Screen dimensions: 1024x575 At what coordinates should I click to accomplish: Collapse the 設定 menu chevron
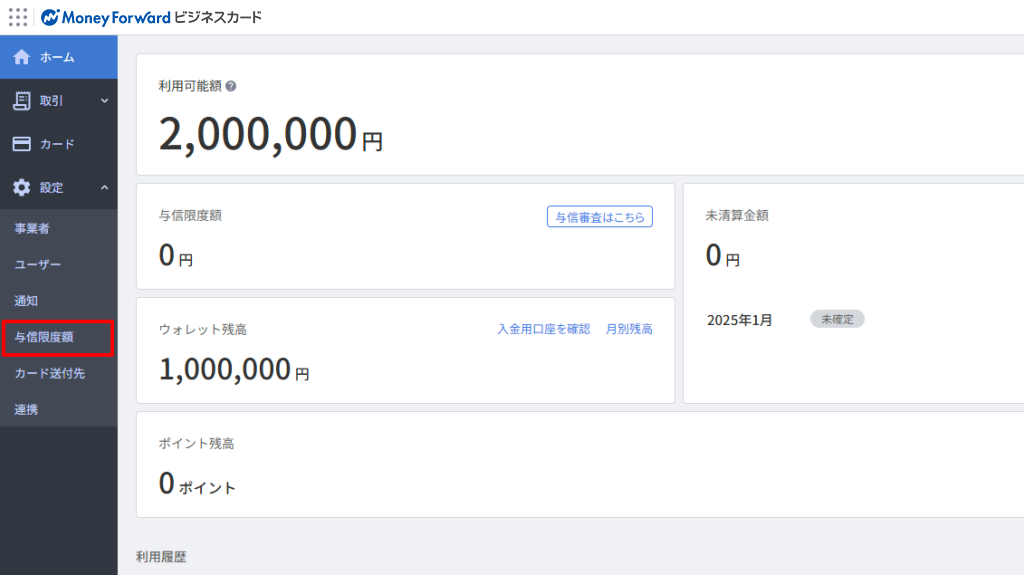click(104, 187)
